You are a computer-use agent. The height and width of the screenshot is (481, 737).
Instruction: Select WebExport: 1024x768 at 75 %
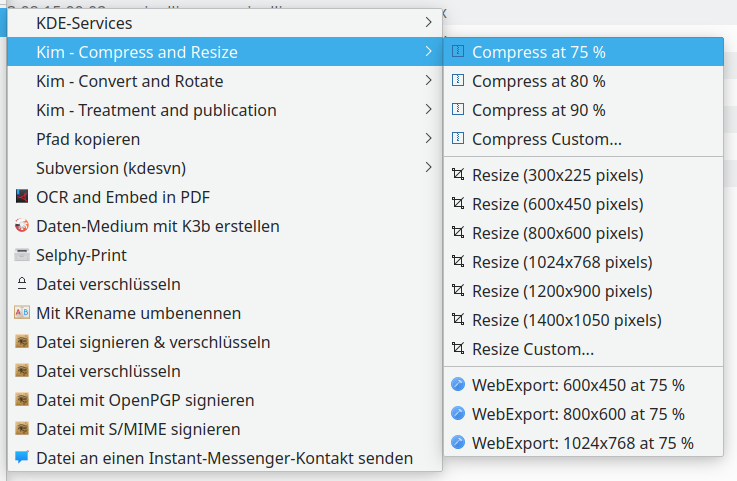tap(583, 443)
